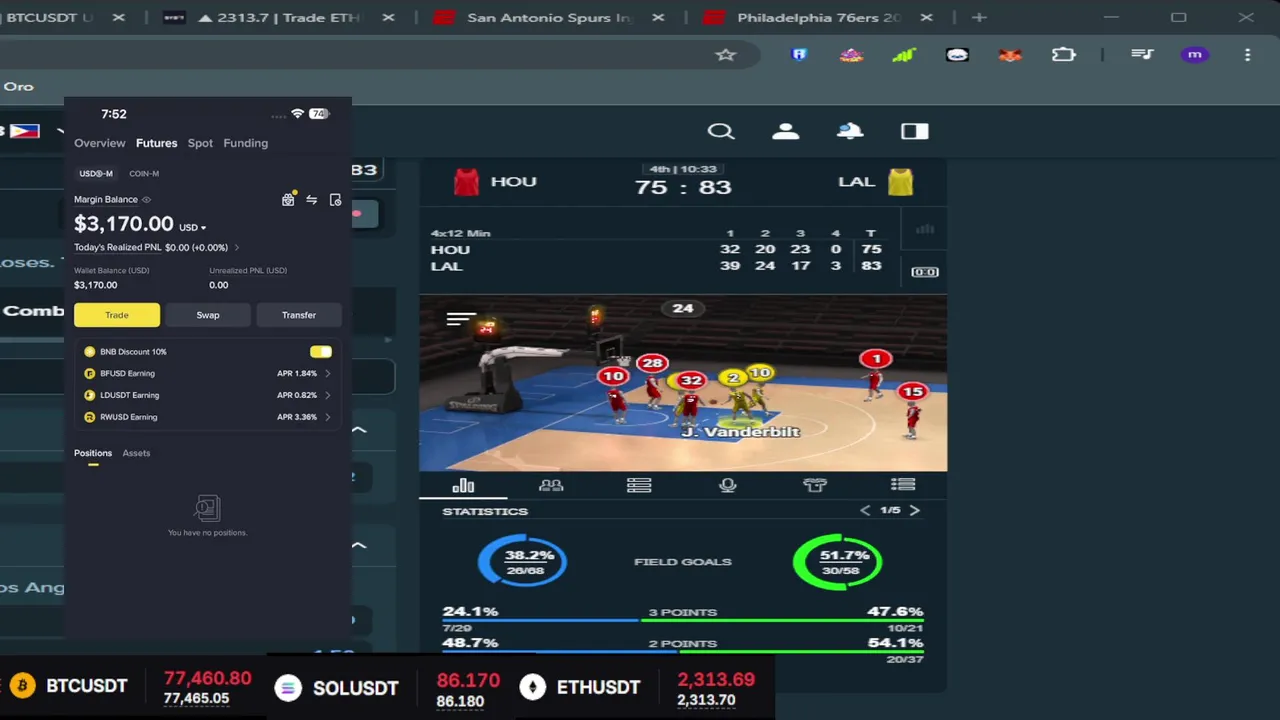Go to next statistics page arrow

(x=914, y=510)
